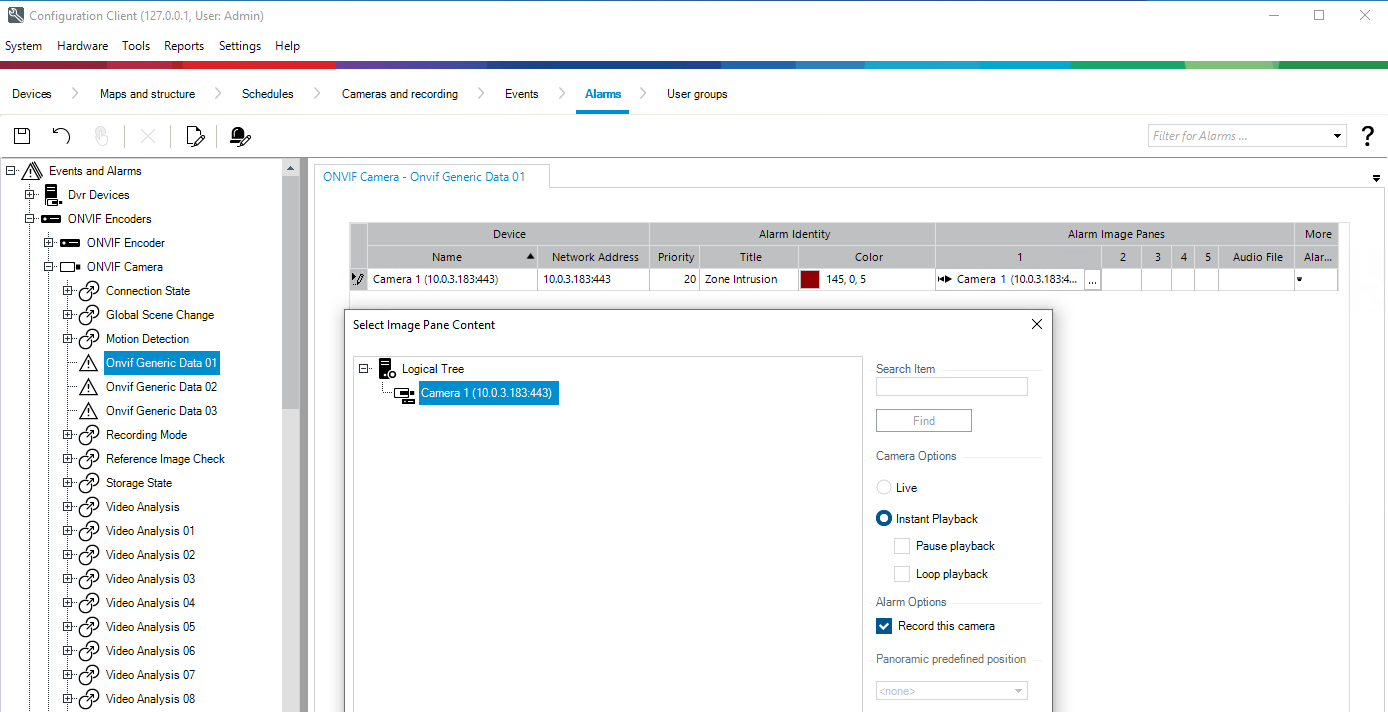This screenshot has width=1388, height=712.
Task: Select the Live radio button
Action: pos(884,488)
